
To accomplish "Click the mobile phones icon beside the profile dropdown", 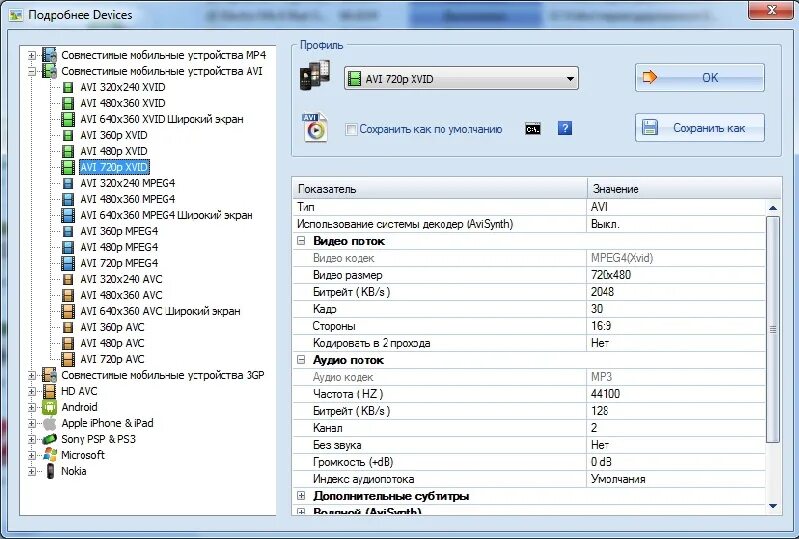I will 315,76.
